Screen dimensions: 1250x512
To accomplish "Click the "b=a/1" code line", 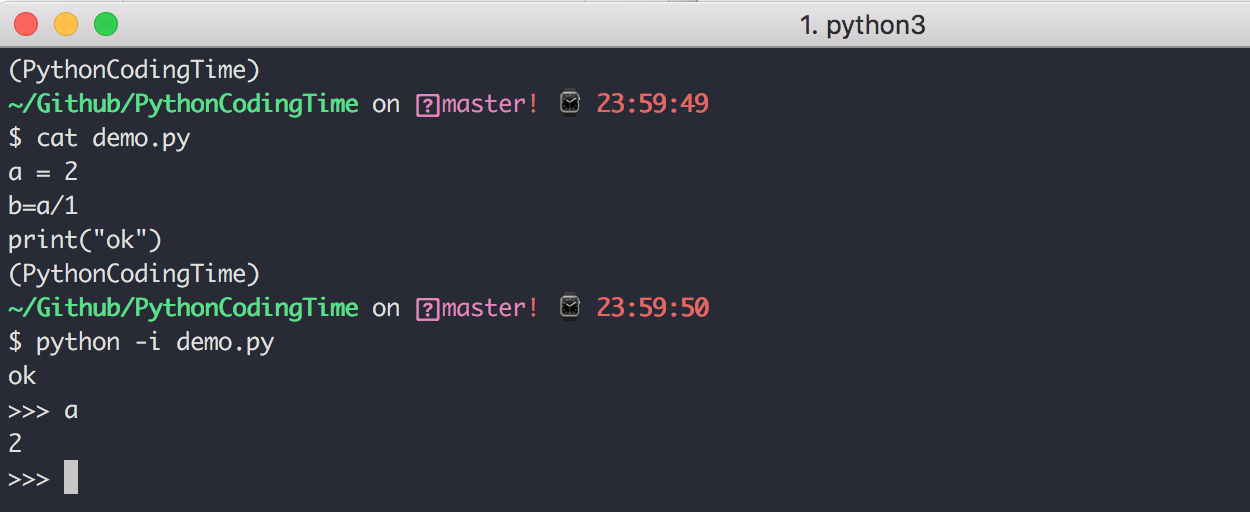I will tap(43, 206).
